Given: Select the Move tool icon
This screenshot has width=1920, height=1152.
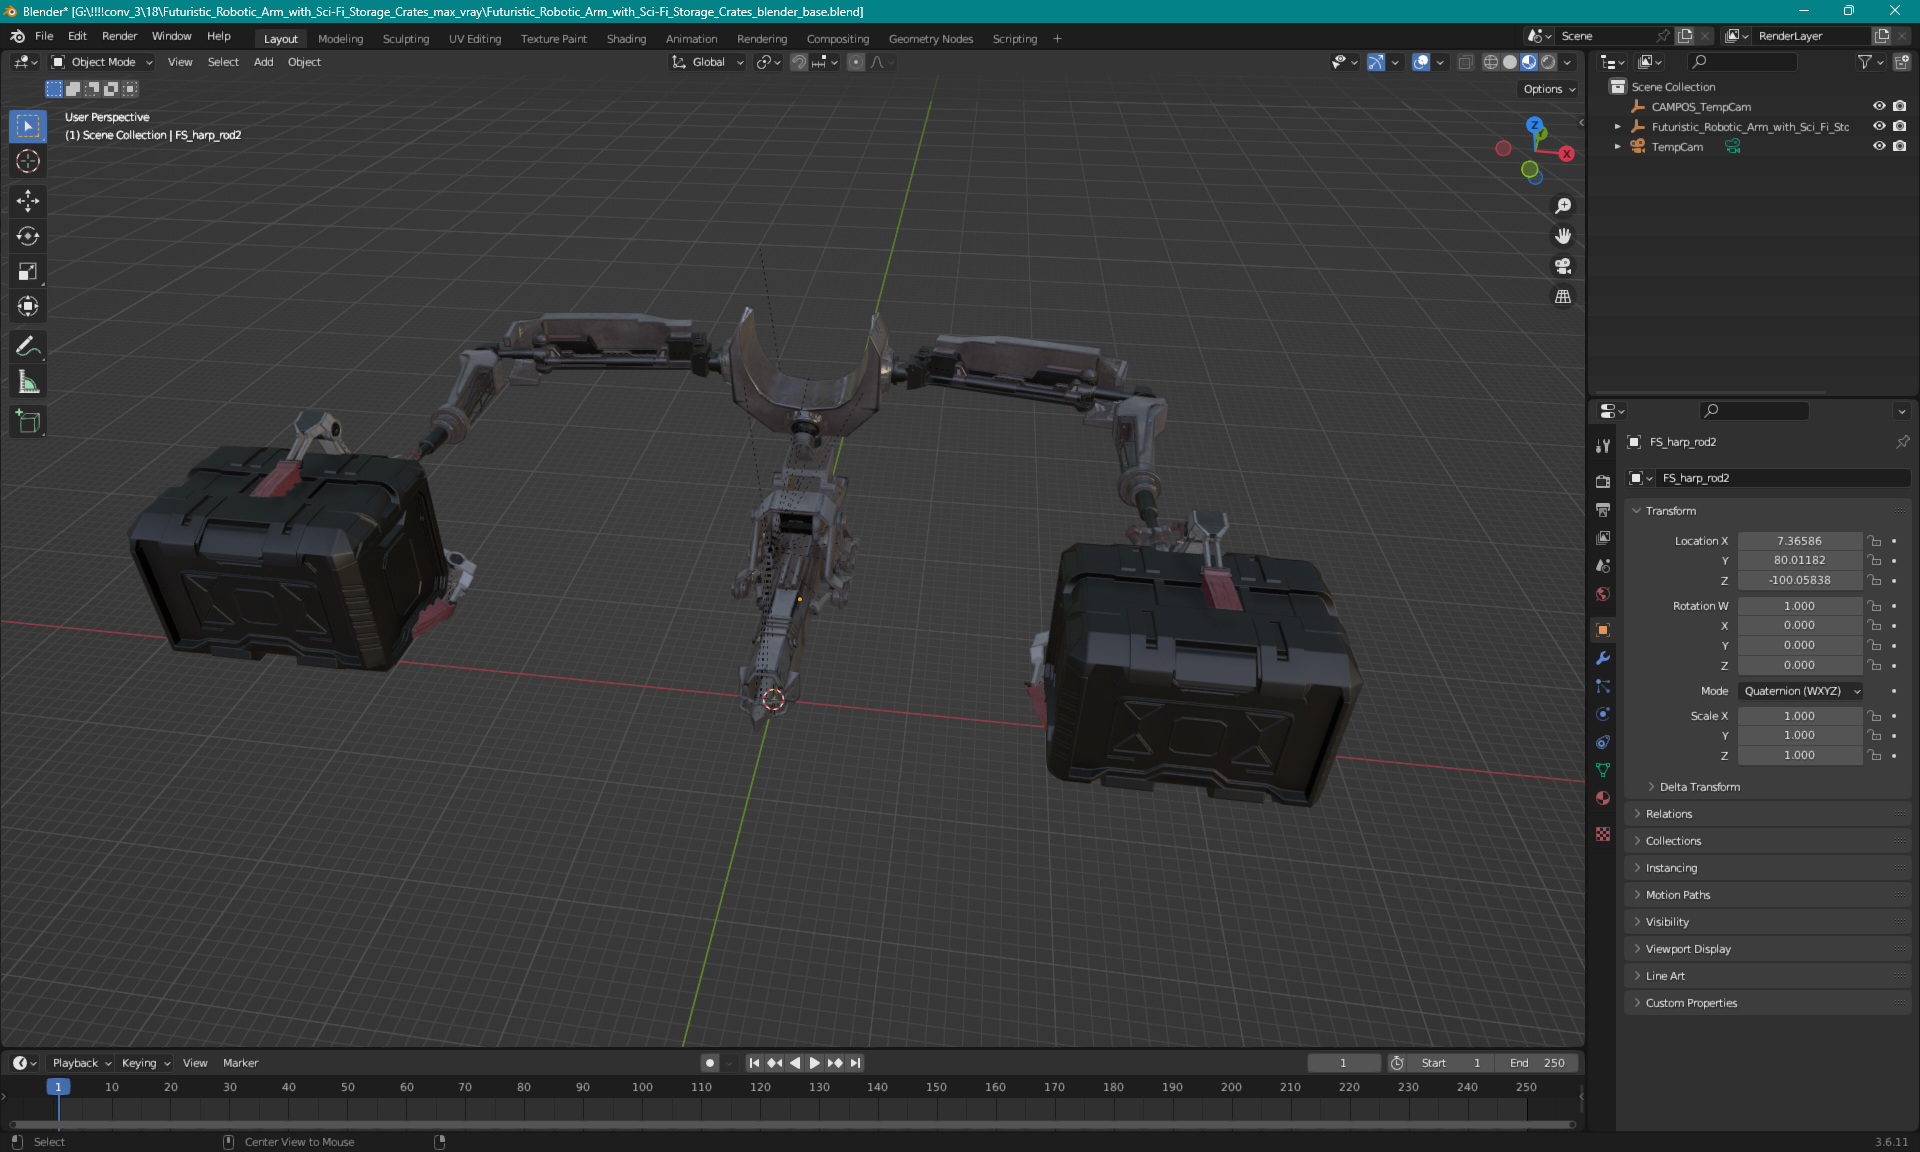Looking at the screenshot, I should pyautogui.click(x=29, y=200).
